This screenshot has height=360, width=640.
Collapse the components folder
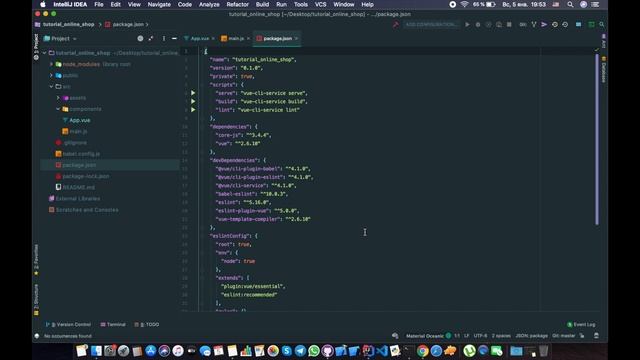[58, 109]
